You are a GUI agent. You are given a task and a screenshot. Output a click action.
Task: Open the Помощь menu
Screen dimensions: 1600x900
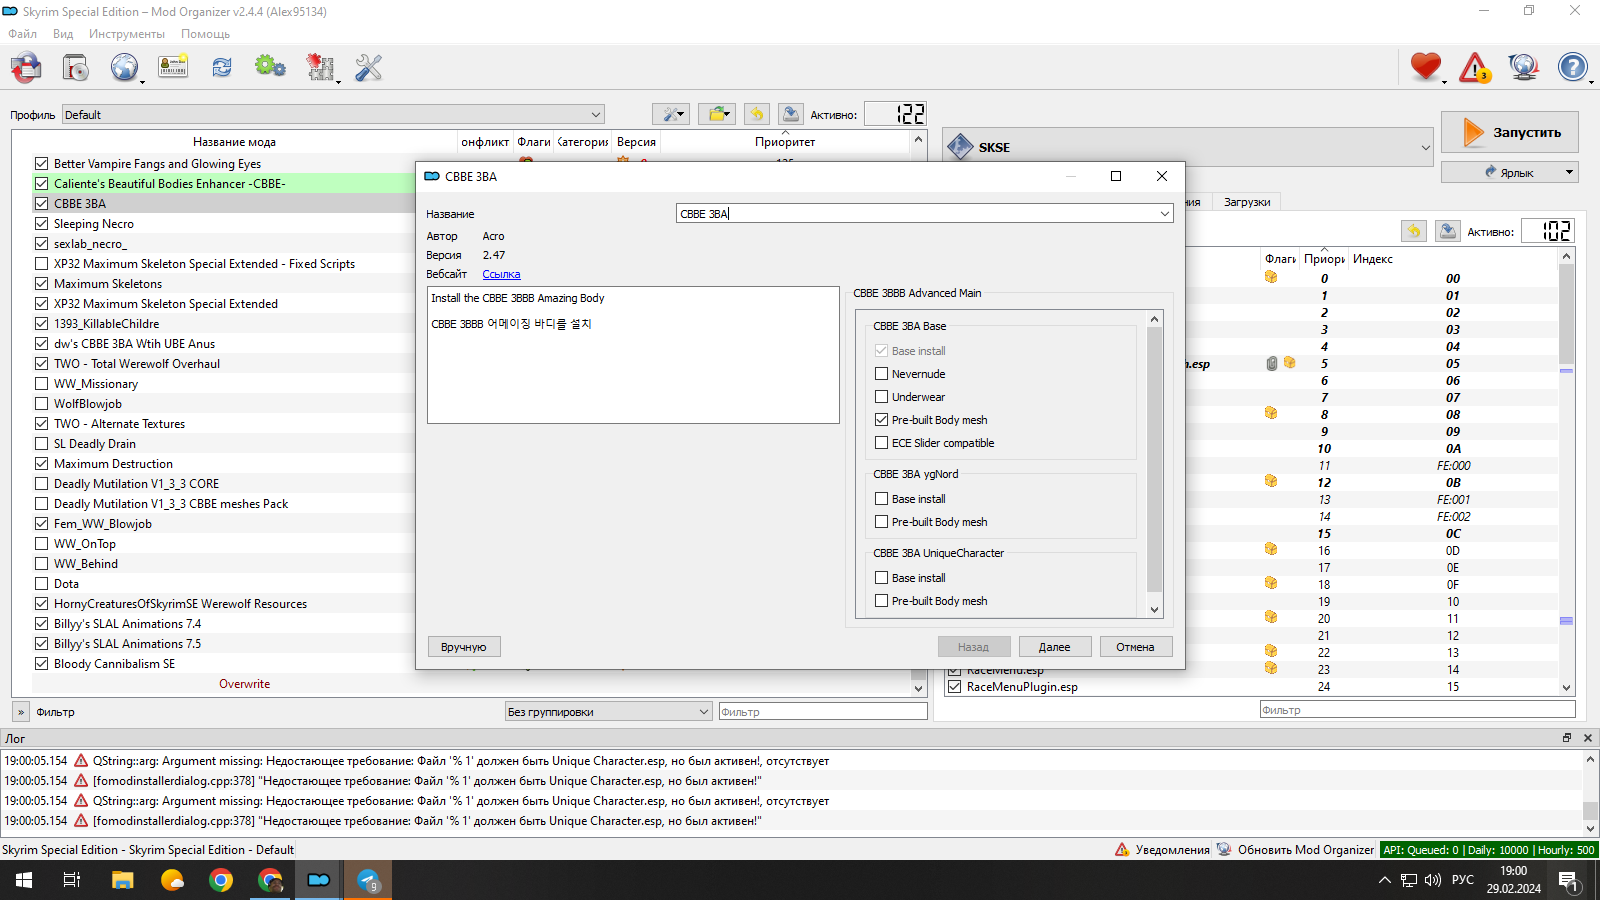coord(205,34)
